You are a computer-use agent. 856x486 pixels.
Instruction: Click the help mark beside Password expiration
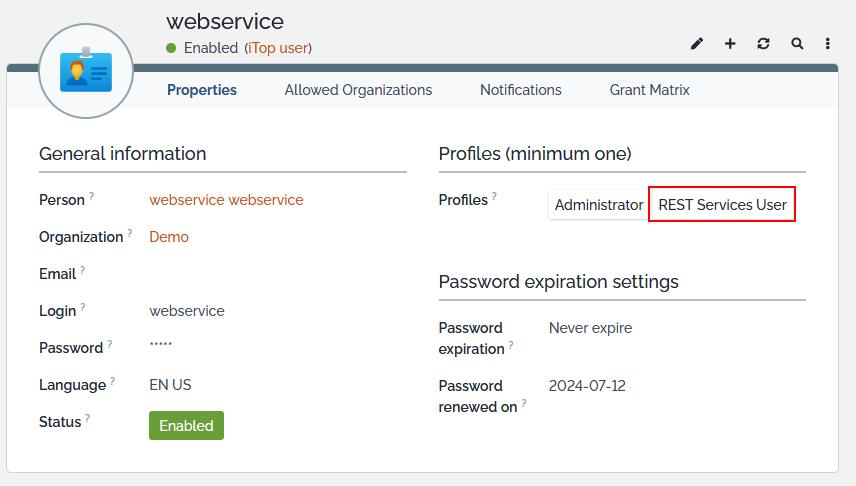point(511,345)
